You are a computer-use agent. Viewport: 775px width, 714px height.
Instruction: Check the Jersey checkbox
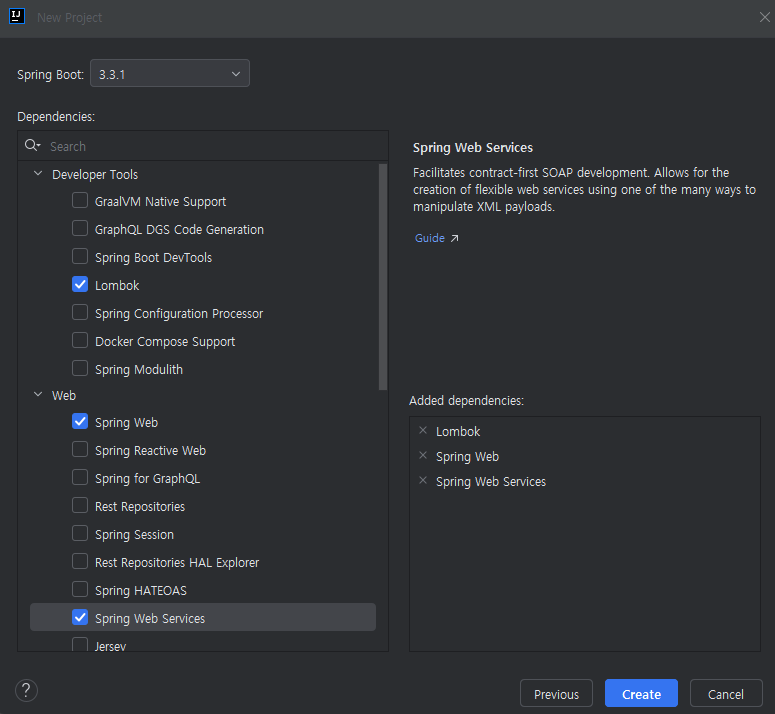80,644
